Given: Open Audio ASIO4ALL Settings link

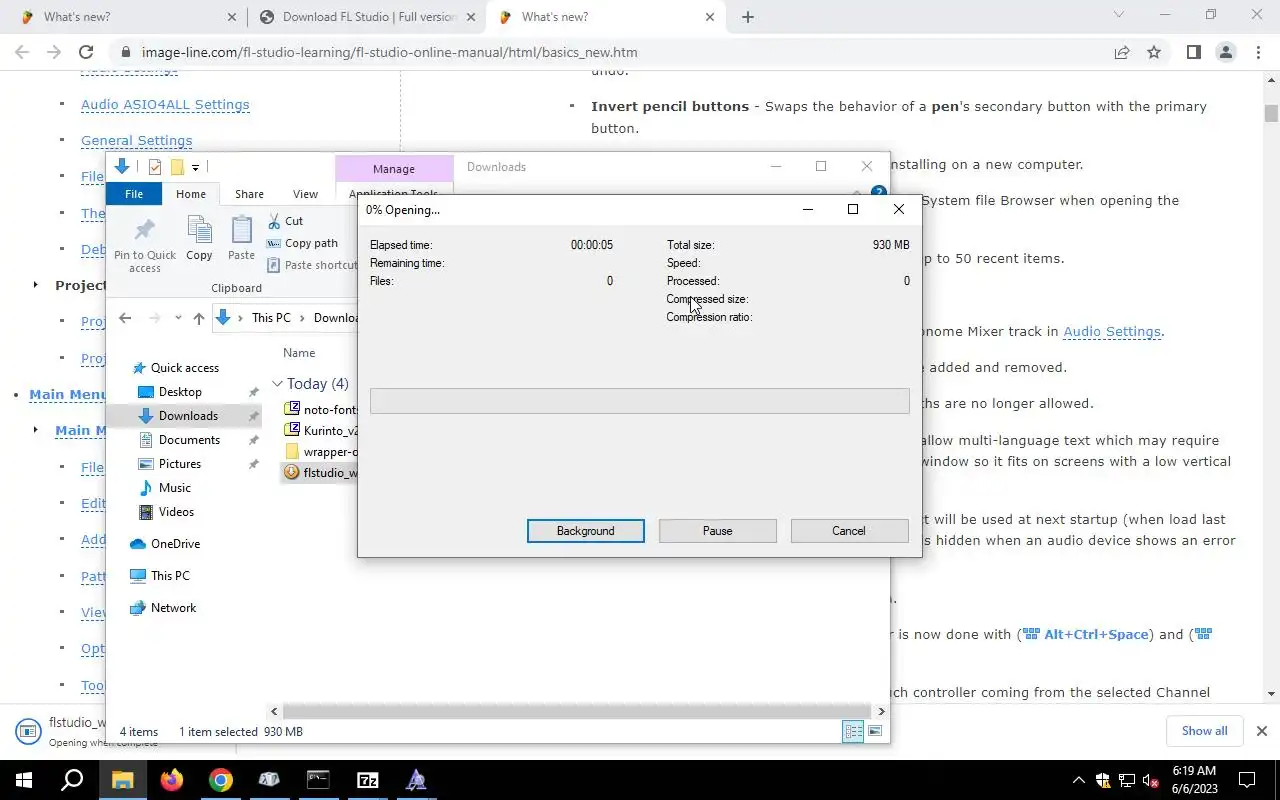Looking at the screenshot, I should [165, 104].
